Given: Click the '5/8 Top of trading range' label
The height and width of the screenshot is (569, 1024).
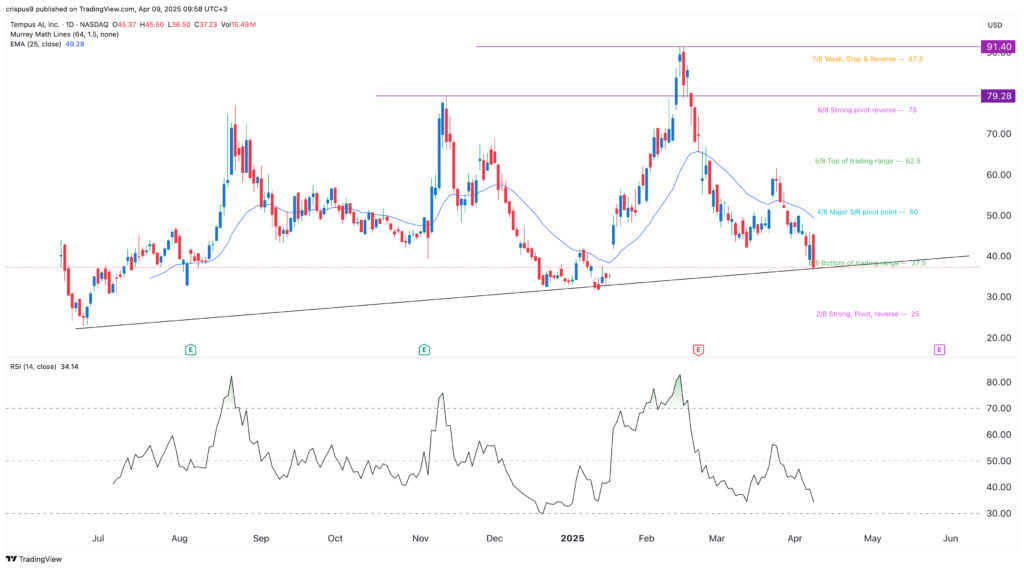Looking at the screenshot, I should (867, 161).
